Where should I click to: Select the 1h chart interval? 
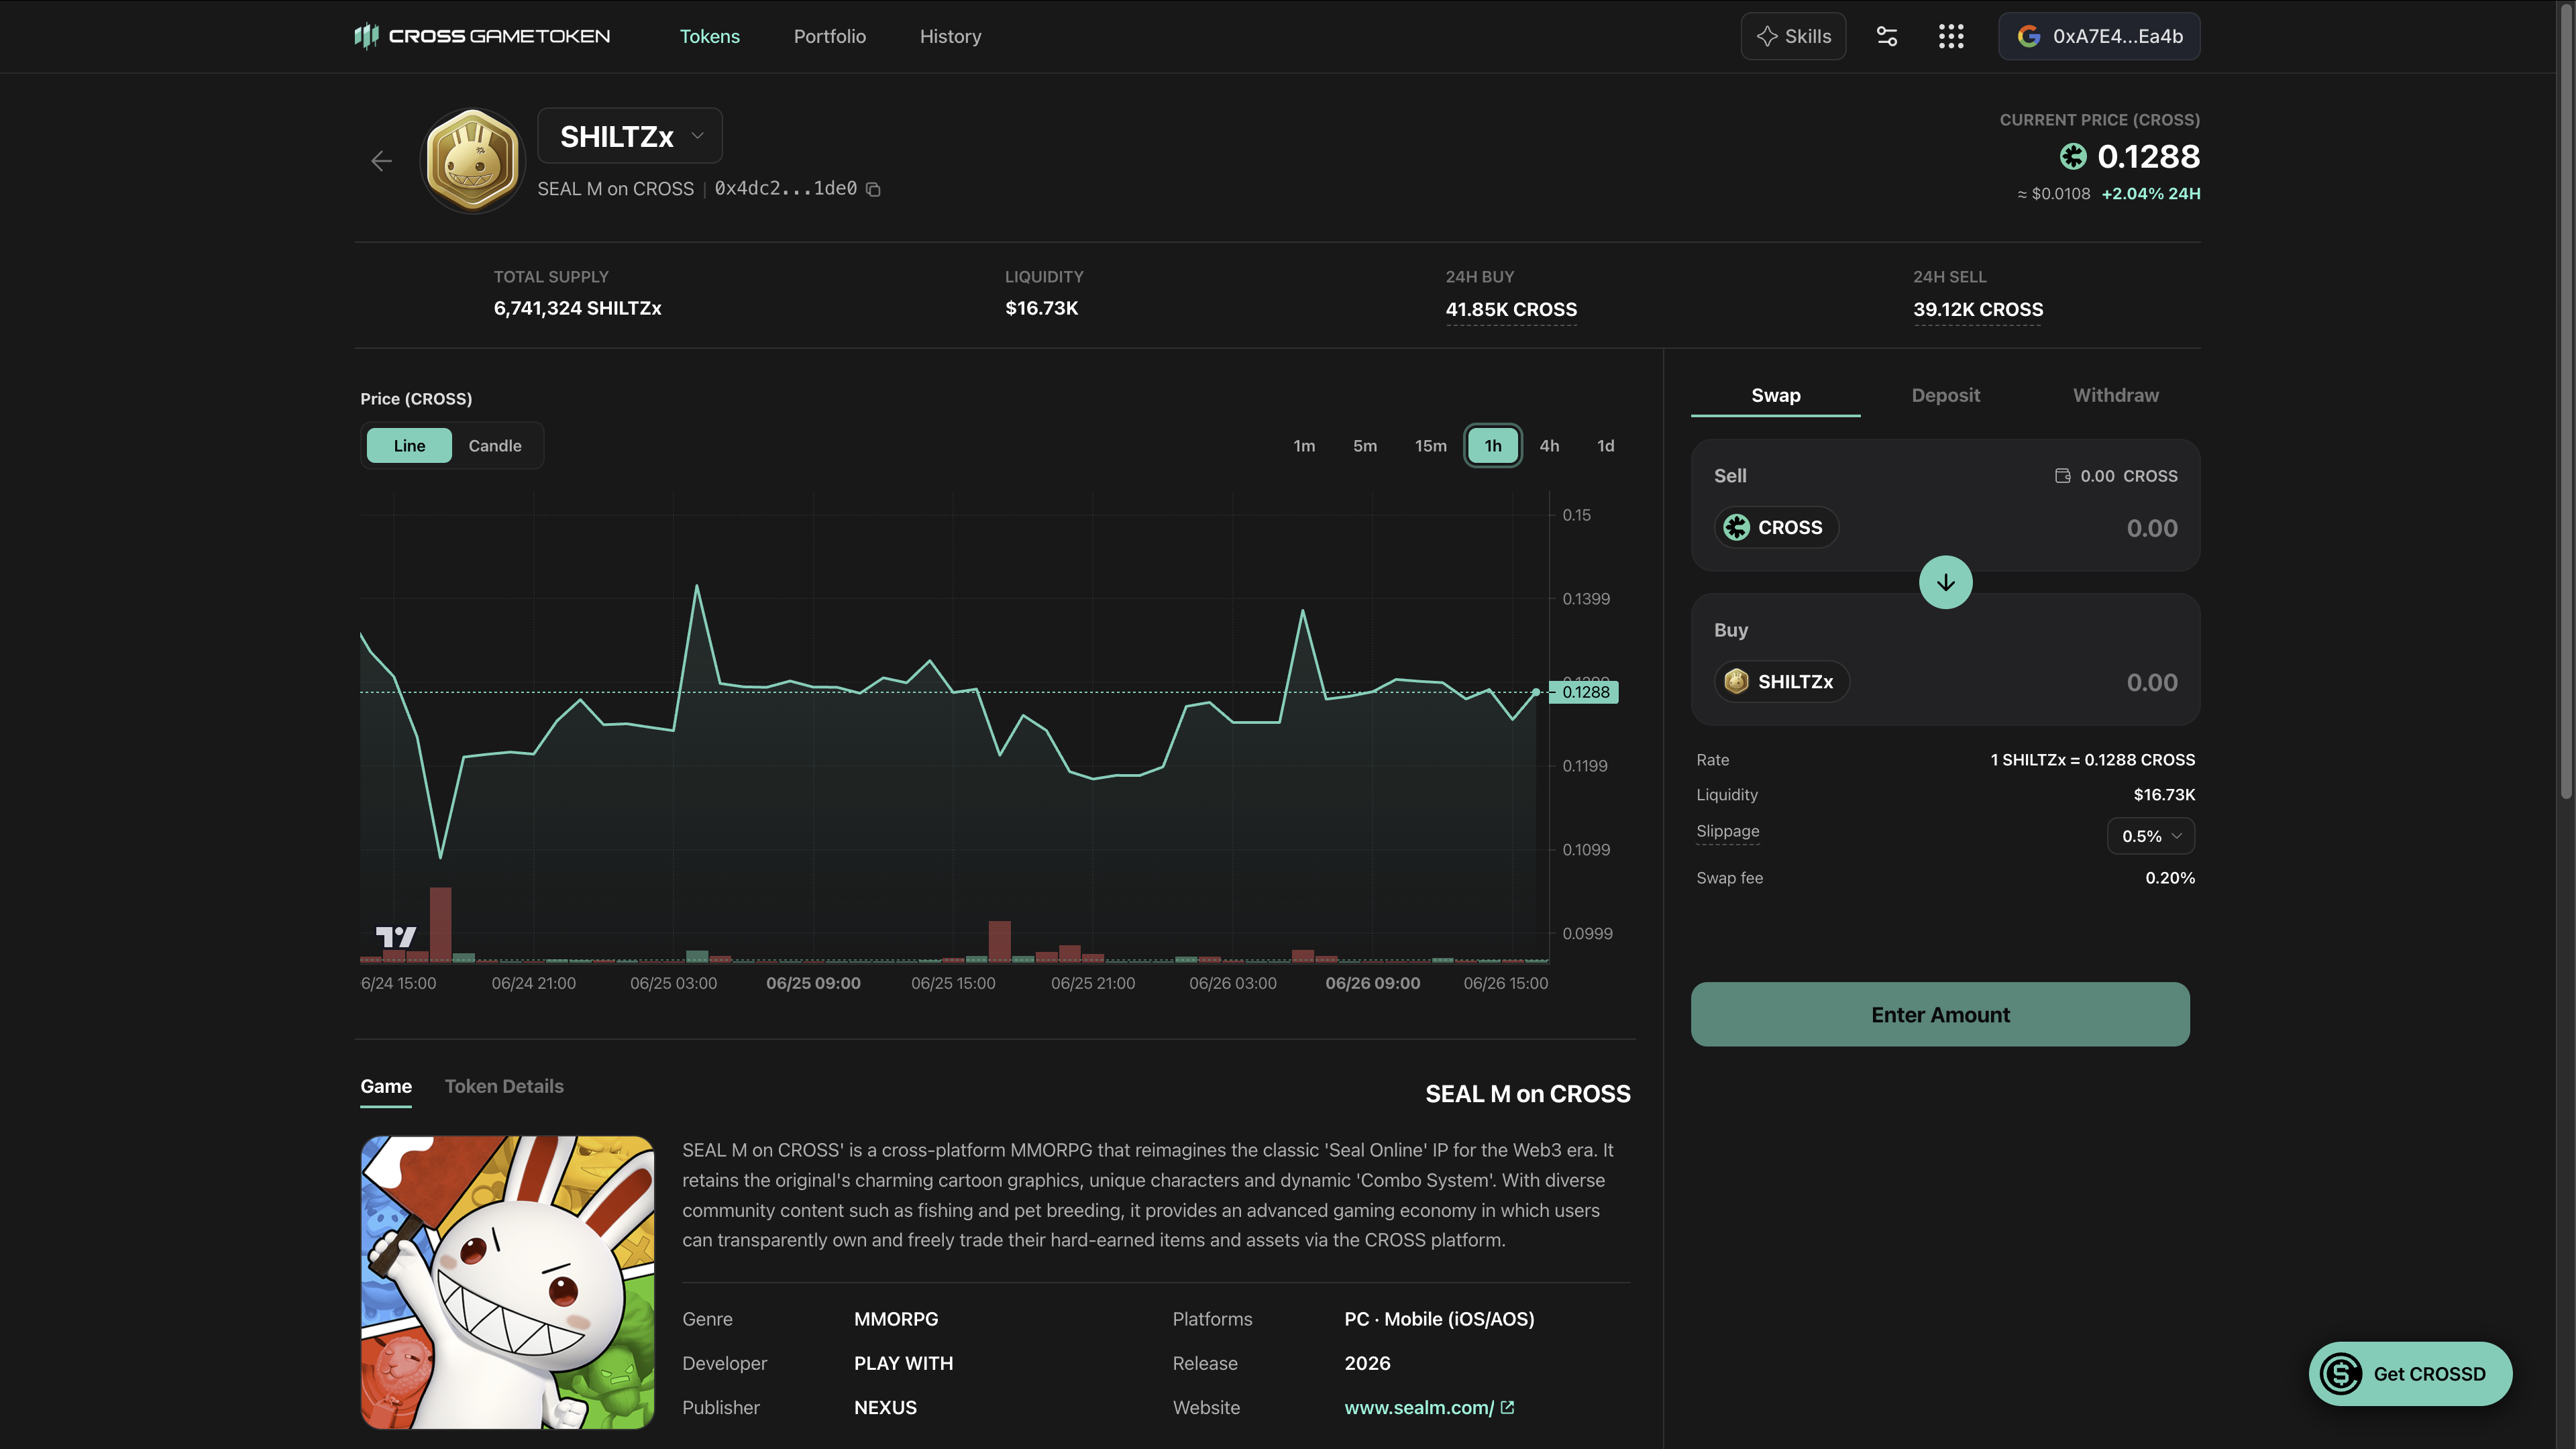(x=1493, y=446)
